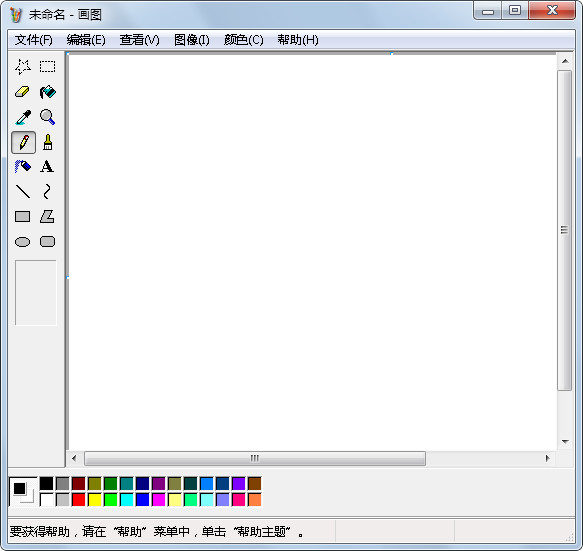Image resolution: width=583 pixels, height=551 pixels.
Task: Select the Airbrush spray tool
Action: click(23, 167)
